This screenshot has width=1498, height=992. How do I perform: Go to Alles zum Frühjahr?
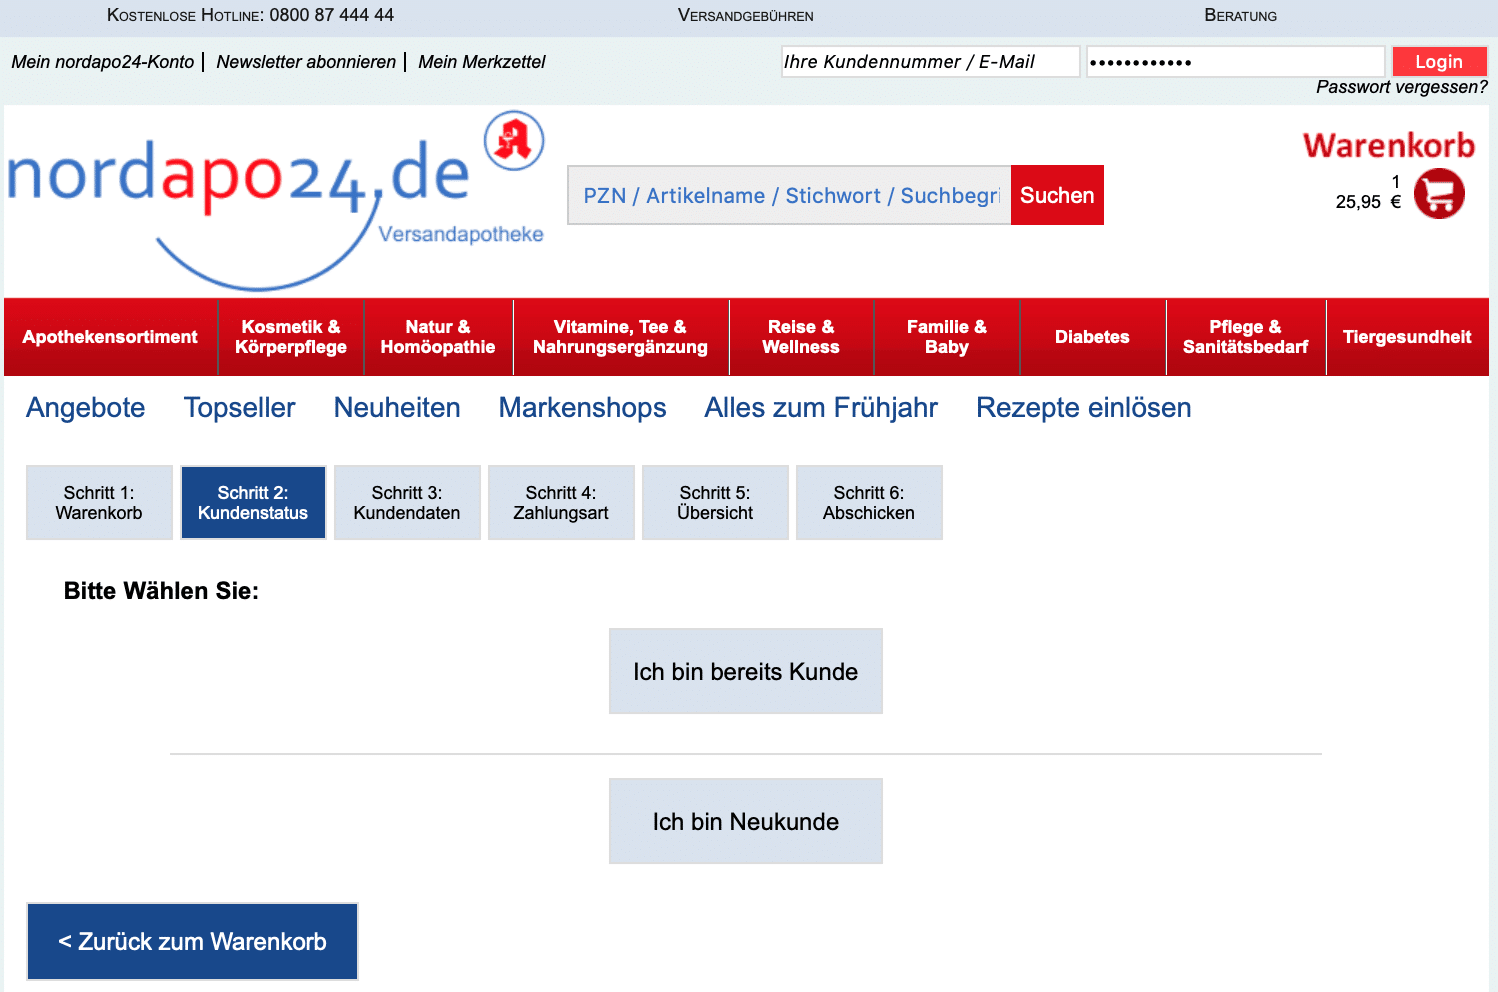tap(821, 408)
